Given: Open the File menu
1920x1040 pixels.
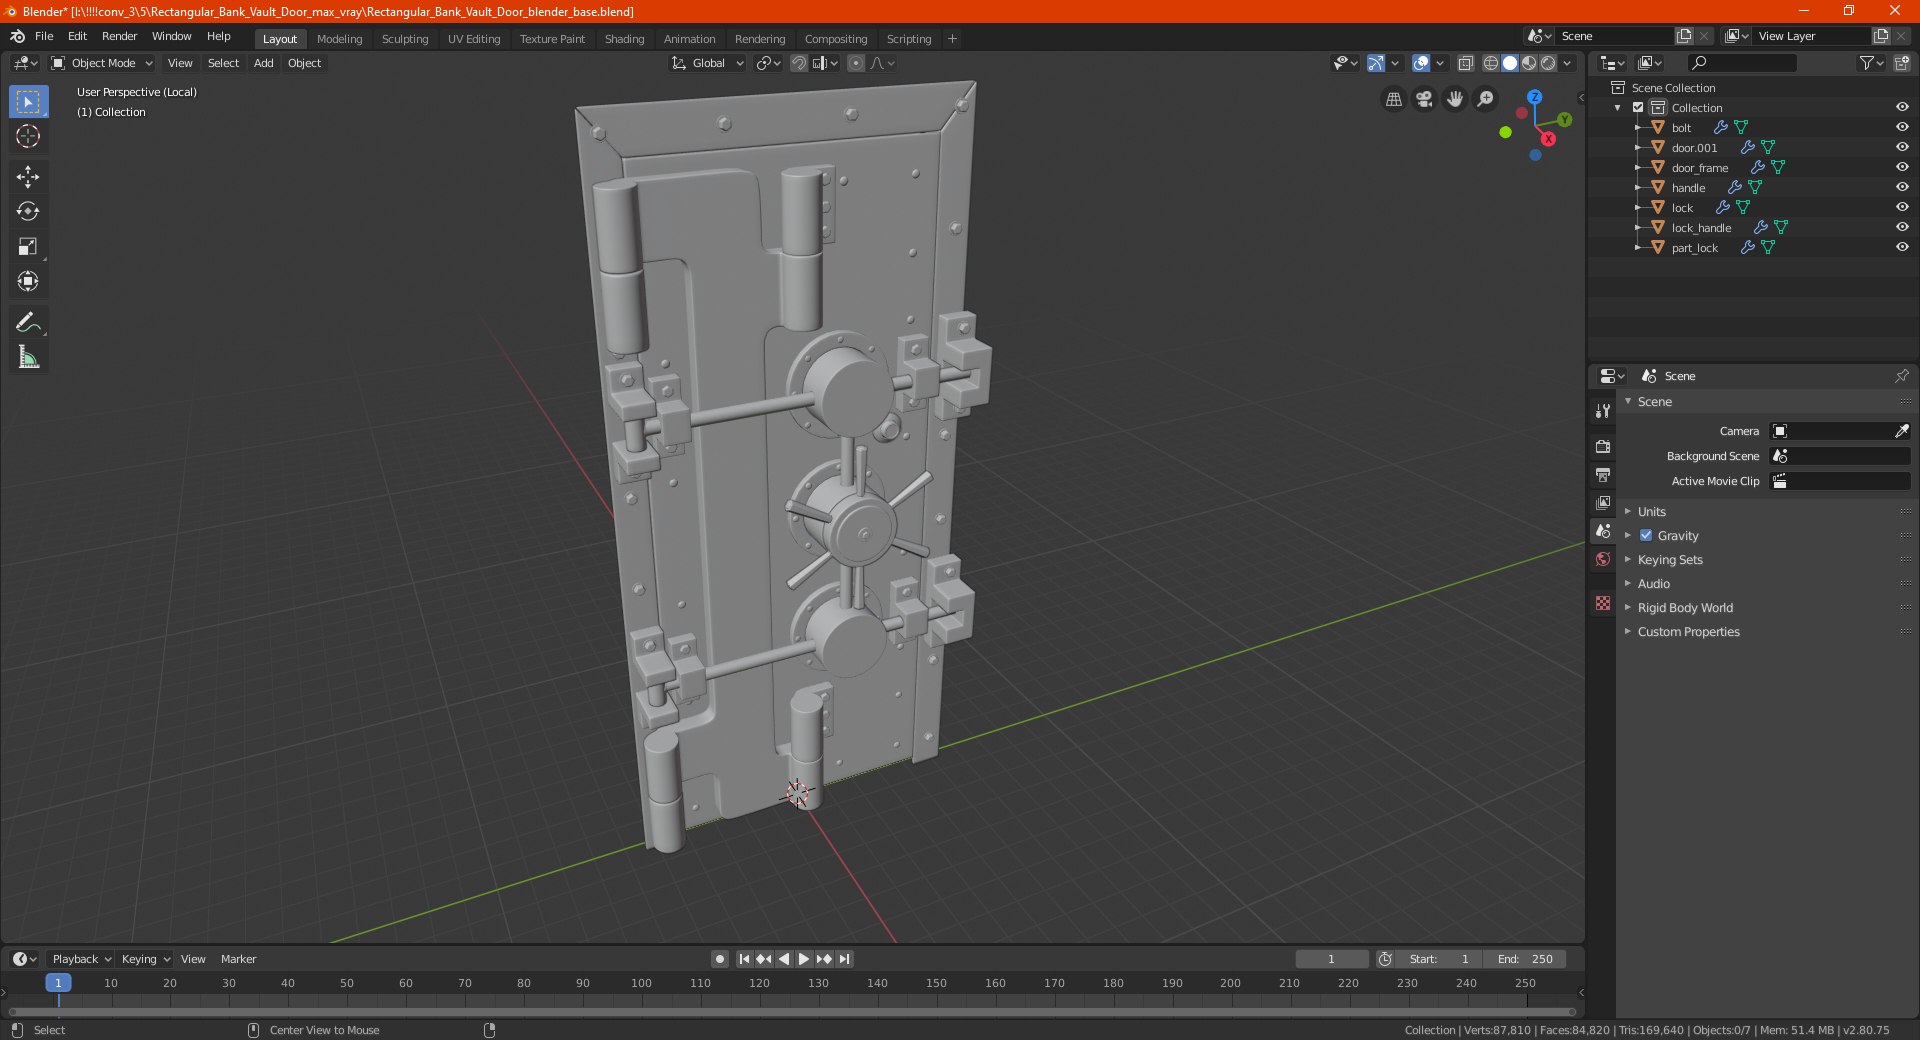Looking at the screenshot, I should pyautogui.click(x=44, y=36).
